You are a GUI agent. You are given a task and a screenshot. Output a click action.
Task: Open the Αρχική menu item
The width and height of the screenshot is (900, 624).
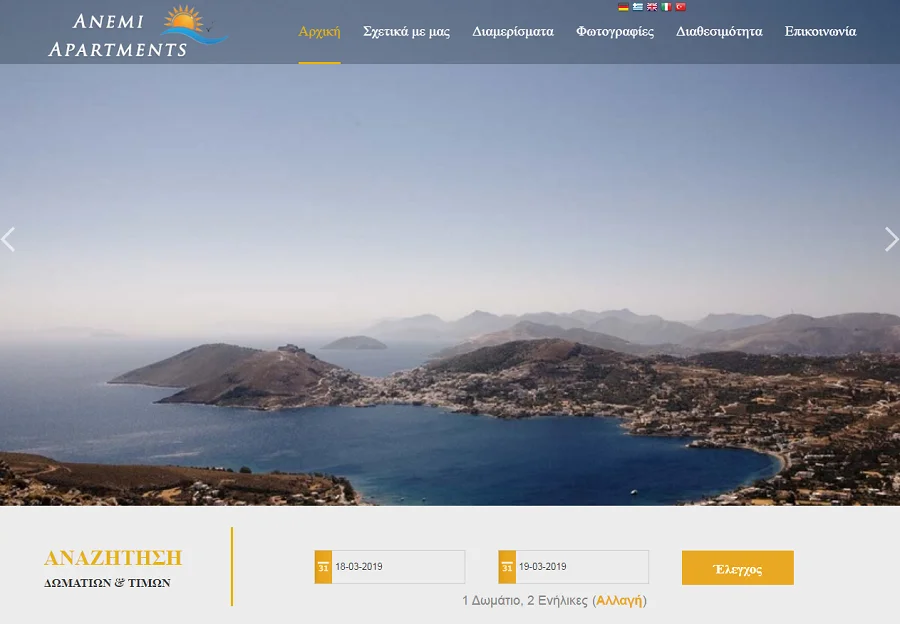click(x=319, y=32)
